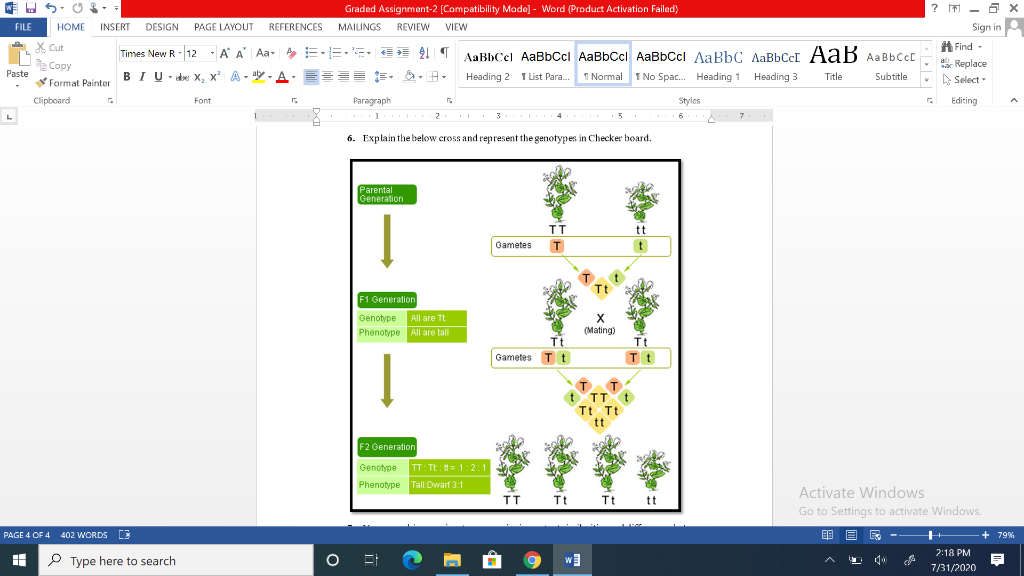Apply subscript formatting

(199, 76)
